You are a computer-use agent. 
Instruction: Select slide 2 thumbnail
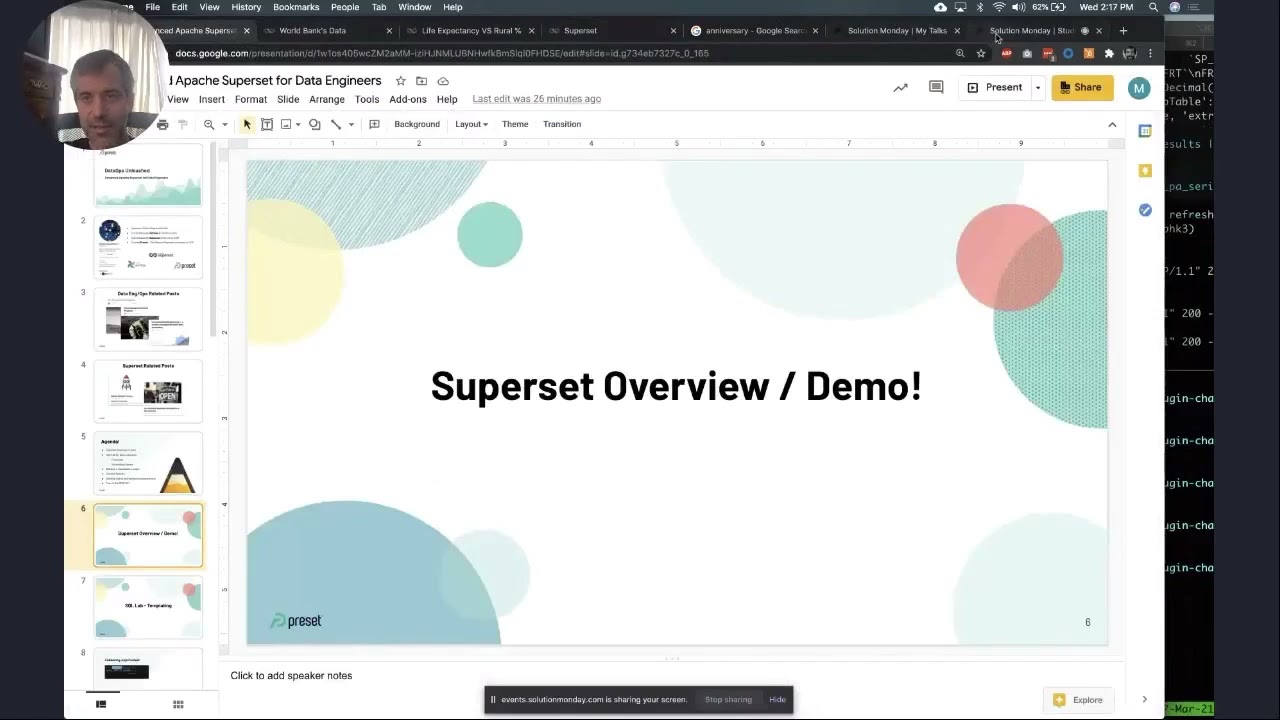tap(148, 247)
